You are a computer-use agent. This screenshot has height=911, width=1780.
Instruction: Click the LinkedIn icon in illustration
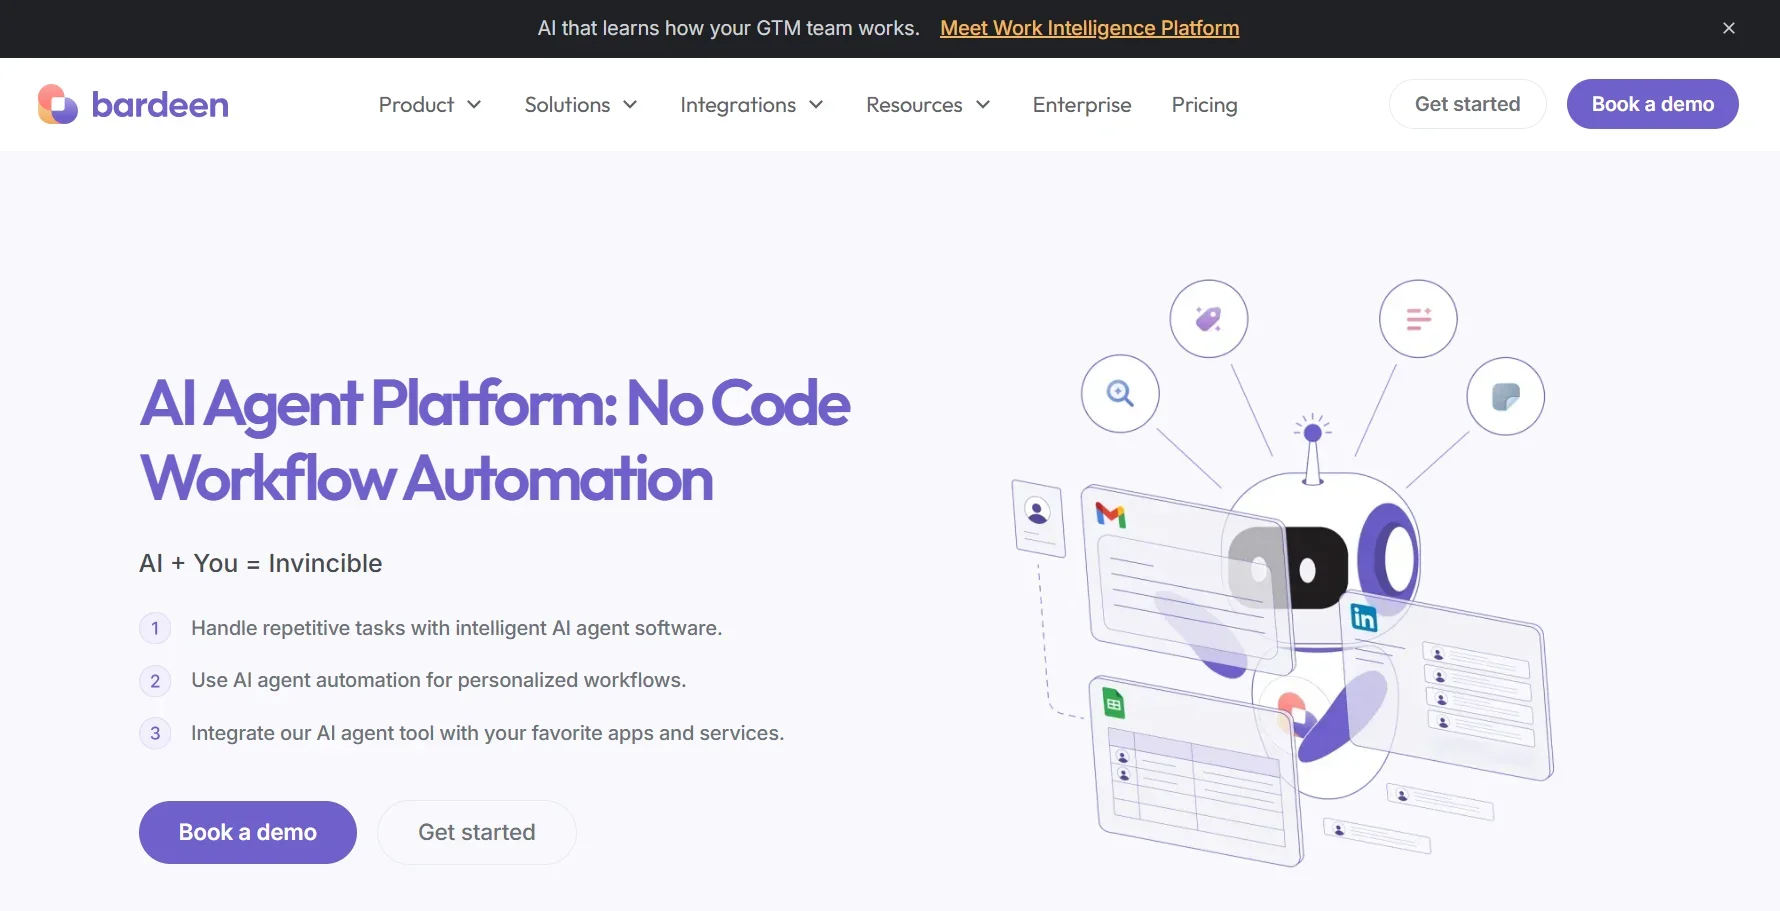[x=1364, y=618]
